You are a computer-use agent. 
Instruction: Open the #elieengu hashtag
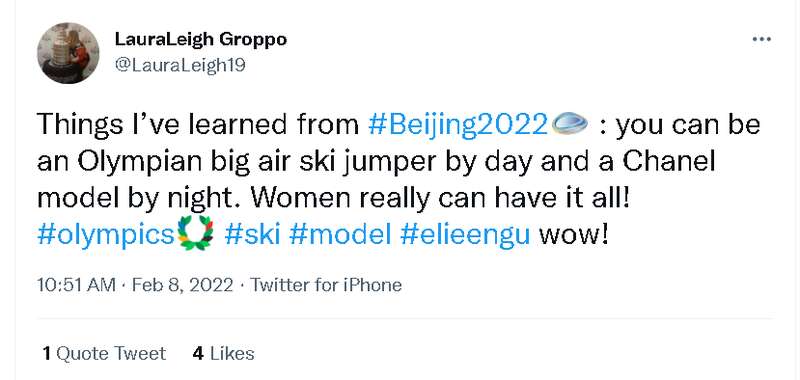465,236
